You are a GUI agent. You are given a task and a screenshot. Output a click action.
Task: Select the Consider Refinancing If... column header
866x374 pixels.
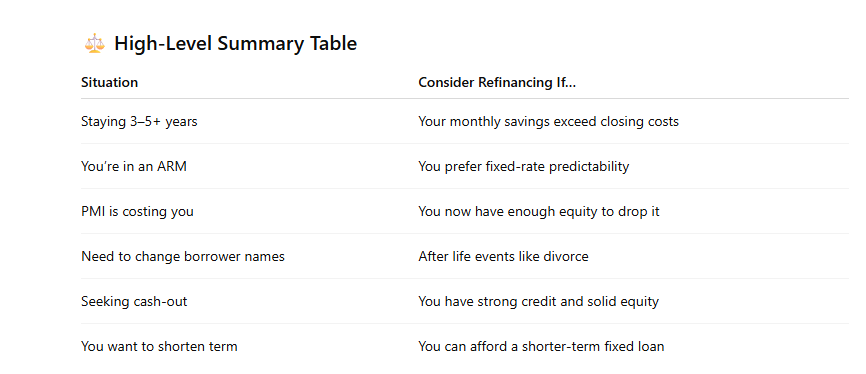click(497, 82)
